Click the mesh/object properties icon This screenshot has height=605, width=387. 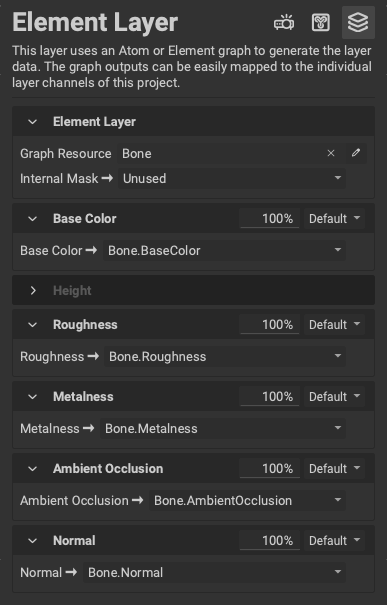[x=321, y=23]
